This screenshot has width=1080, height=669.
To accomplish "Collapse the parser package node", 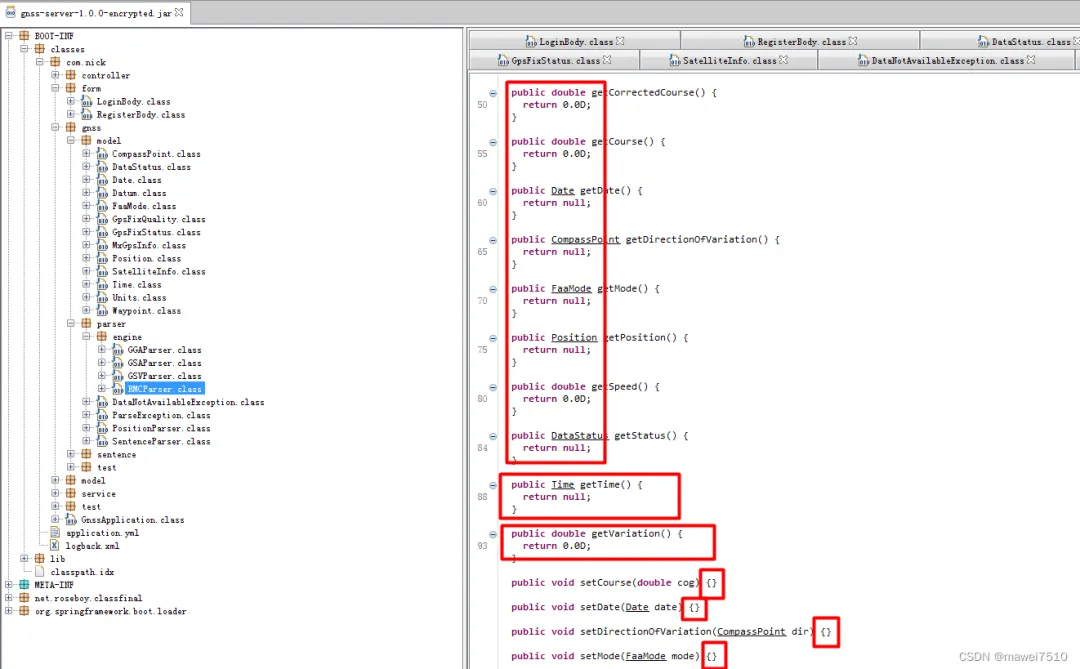I will pyautogui.click(x=71, y=324).
